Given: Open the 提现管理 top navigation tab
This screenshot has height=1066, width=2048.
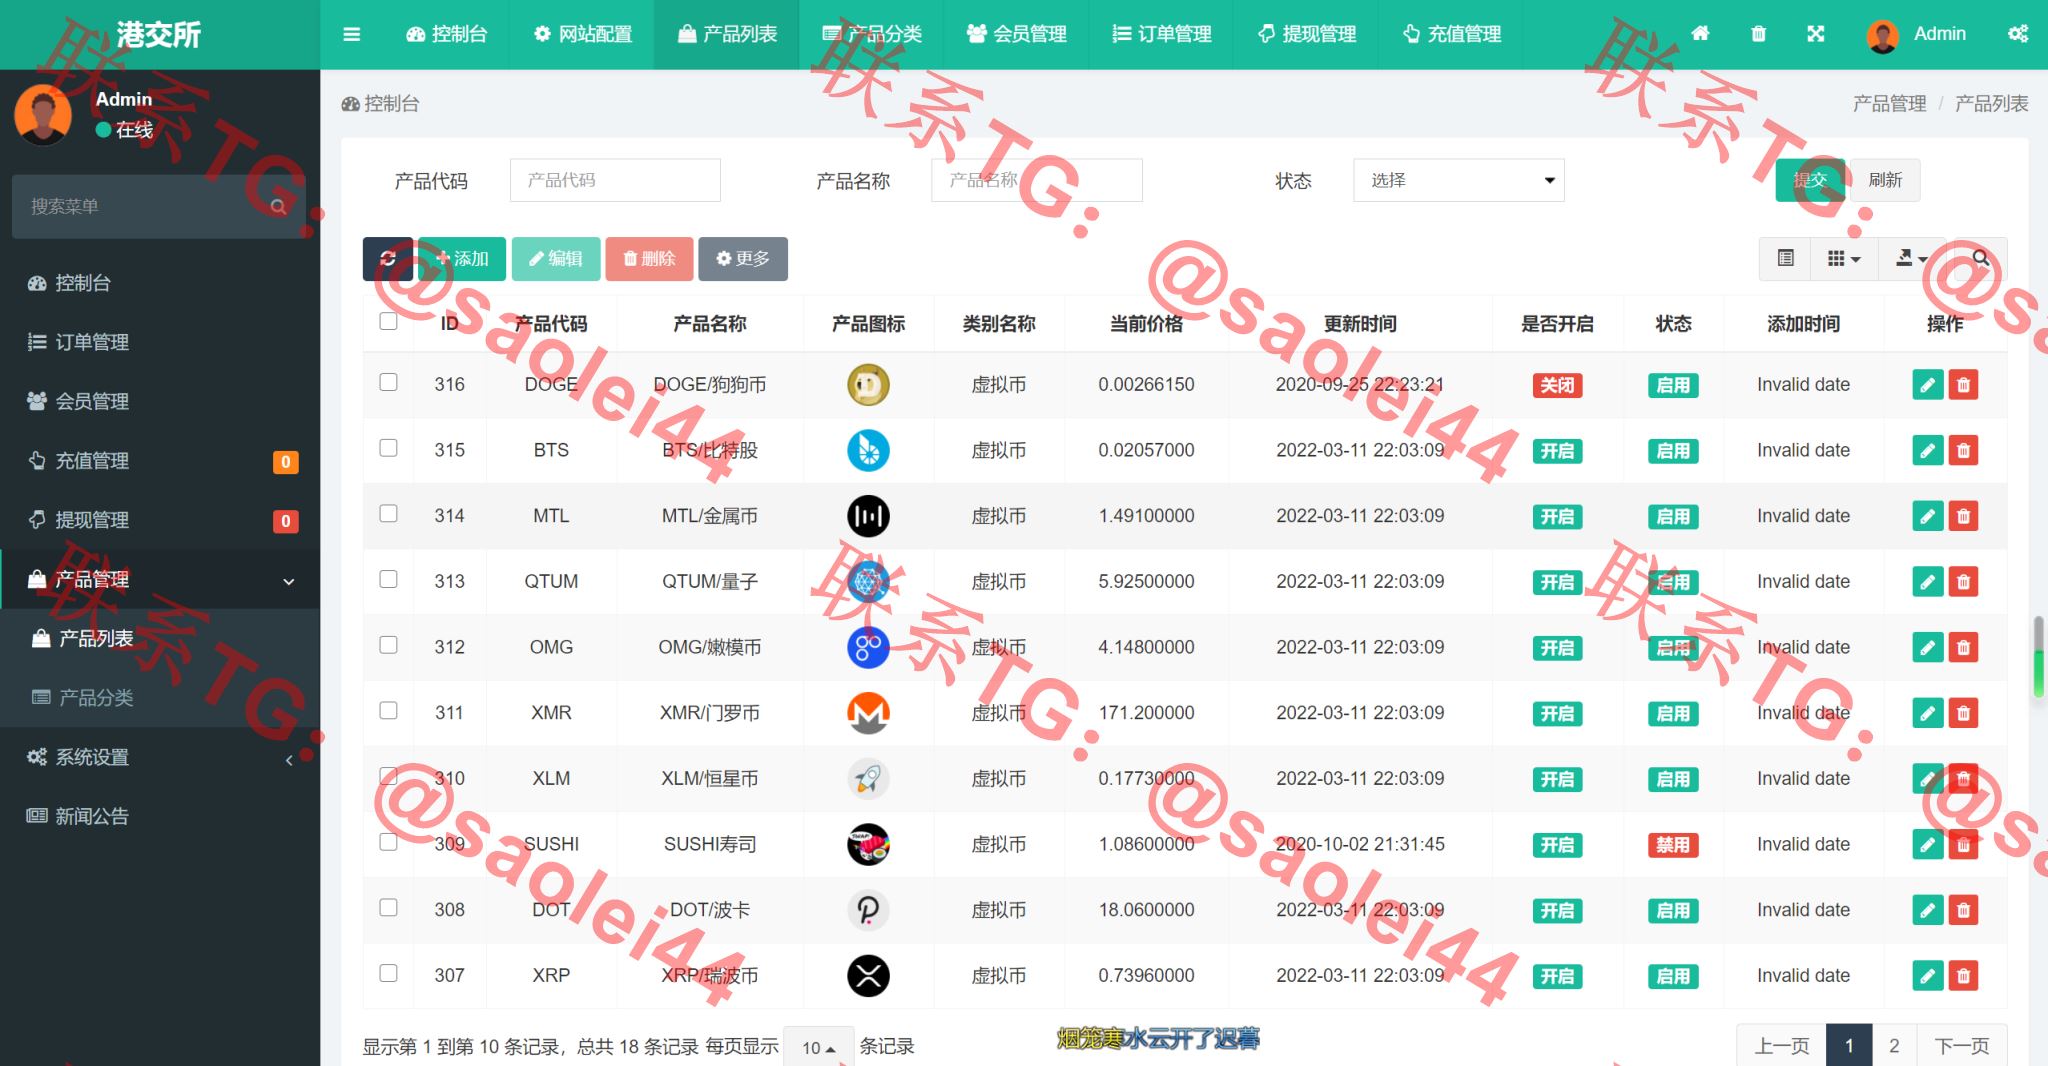Looking at the screenshot, I should 1306,34.
